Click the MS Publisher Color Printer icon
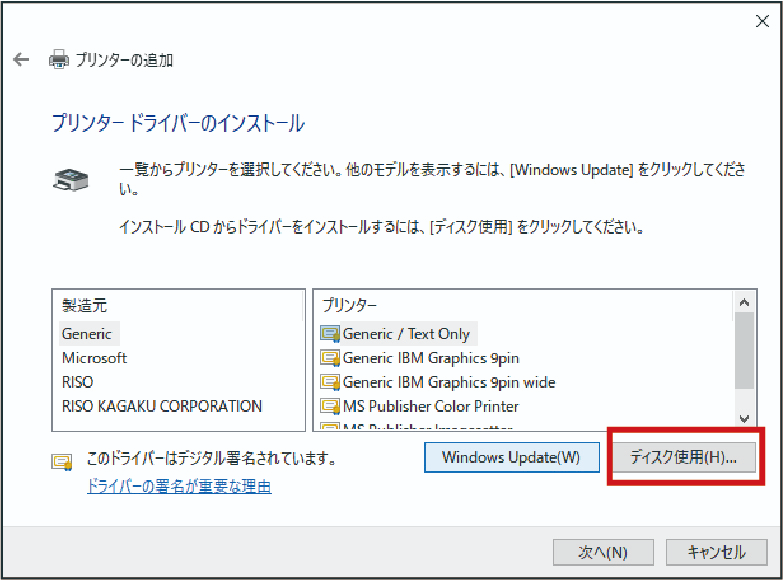 pos(330,406)
